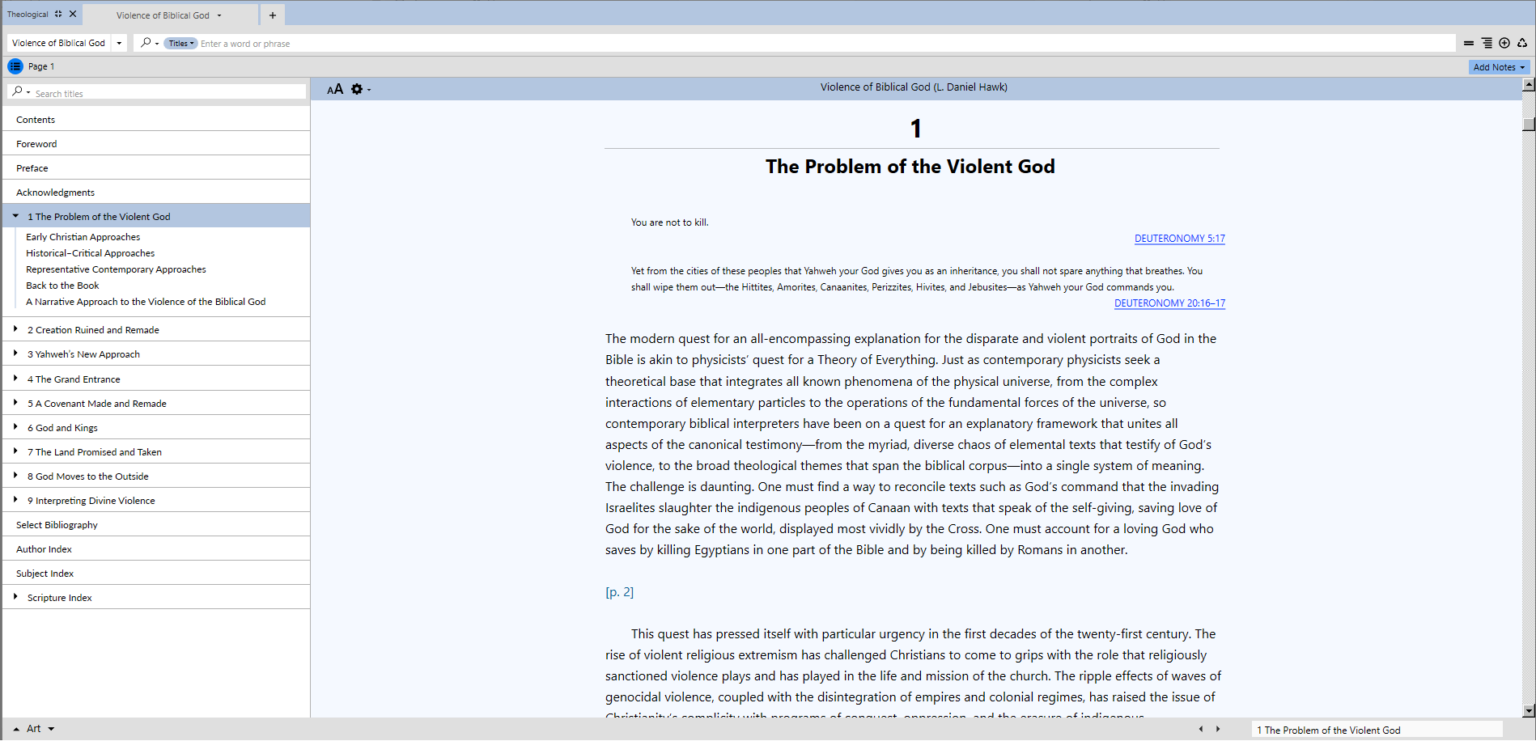The width and height of the screenshot is (1536, 741).
Task: Click the magnifying glass in Search titles box
Action: pyautogui.click(x=17, y=91)
